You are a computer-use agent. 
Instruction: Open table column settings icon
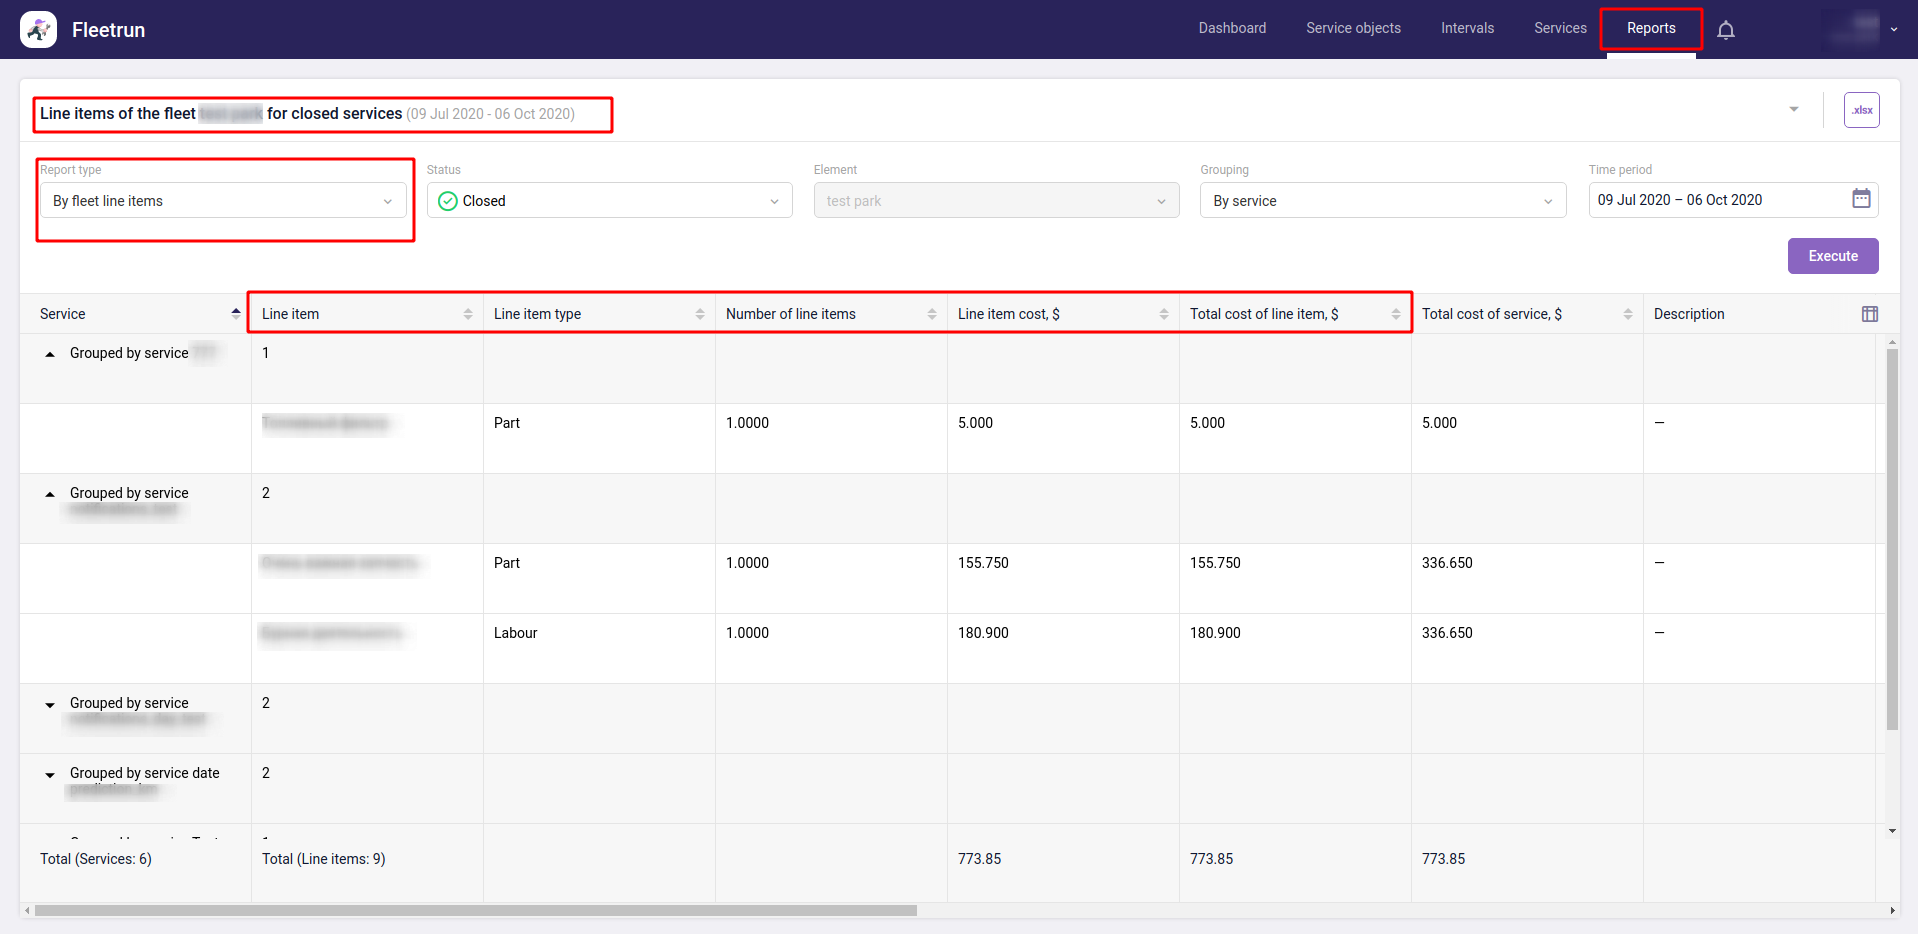coord(1869,314)
